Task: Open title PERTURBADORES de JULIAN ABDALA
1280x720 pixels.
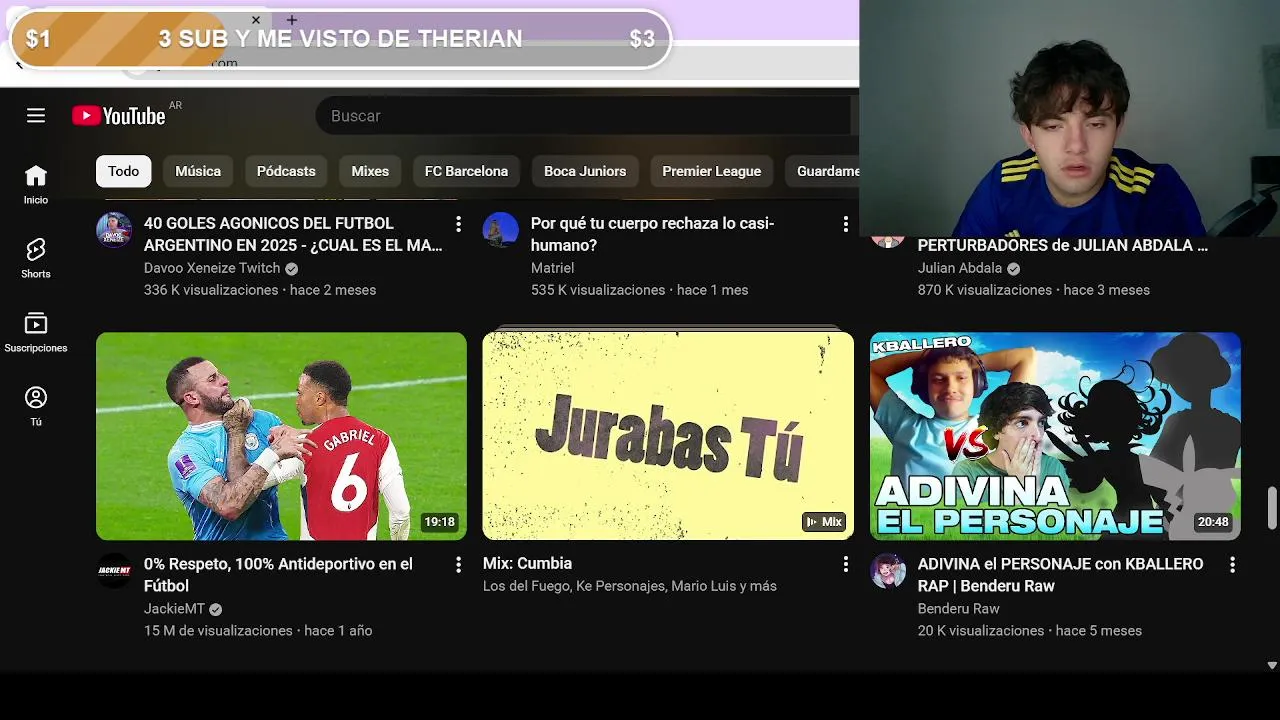Action: pos(1063,245)
